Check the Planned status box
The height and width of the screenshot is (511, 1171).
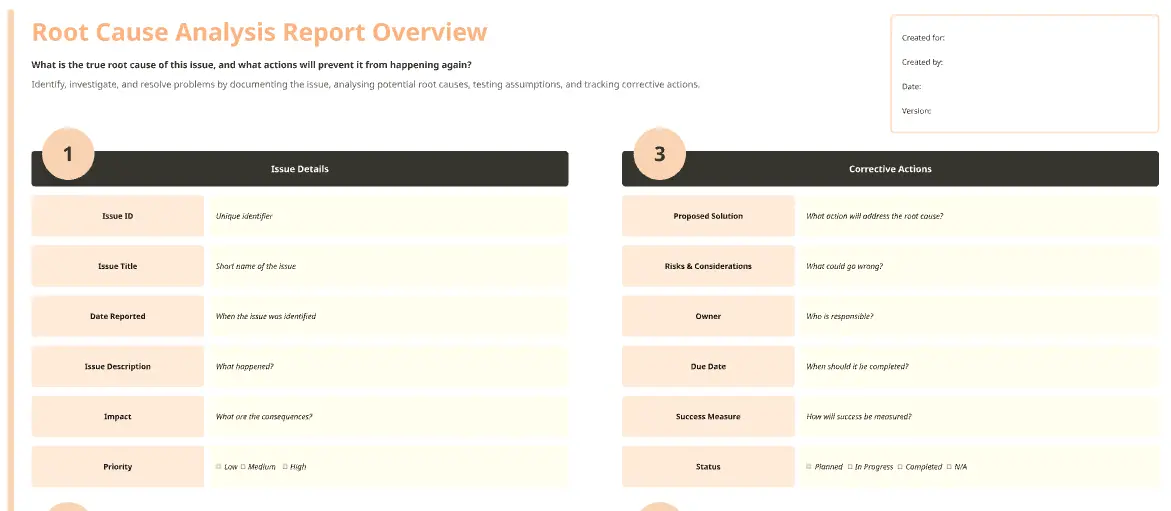coord(809,466)
